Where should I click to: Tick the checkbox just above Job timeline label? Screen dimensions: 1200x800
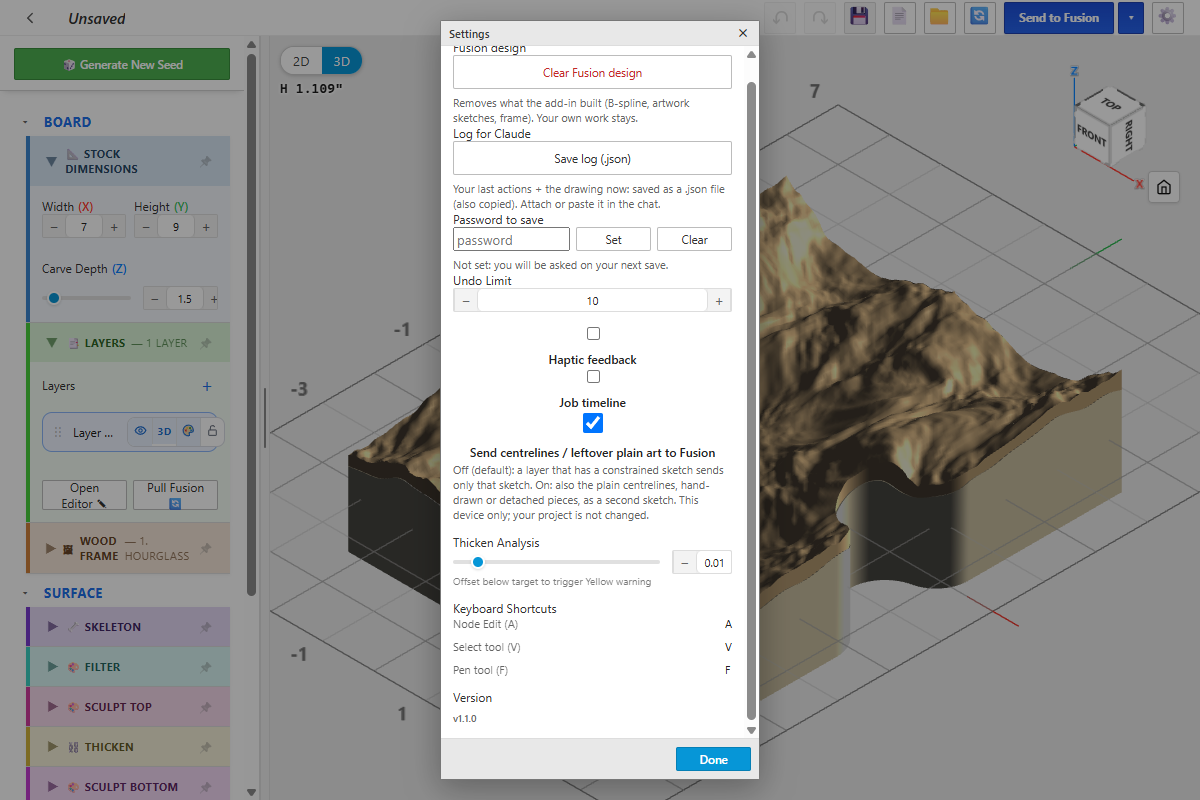[x=593, y=377]
